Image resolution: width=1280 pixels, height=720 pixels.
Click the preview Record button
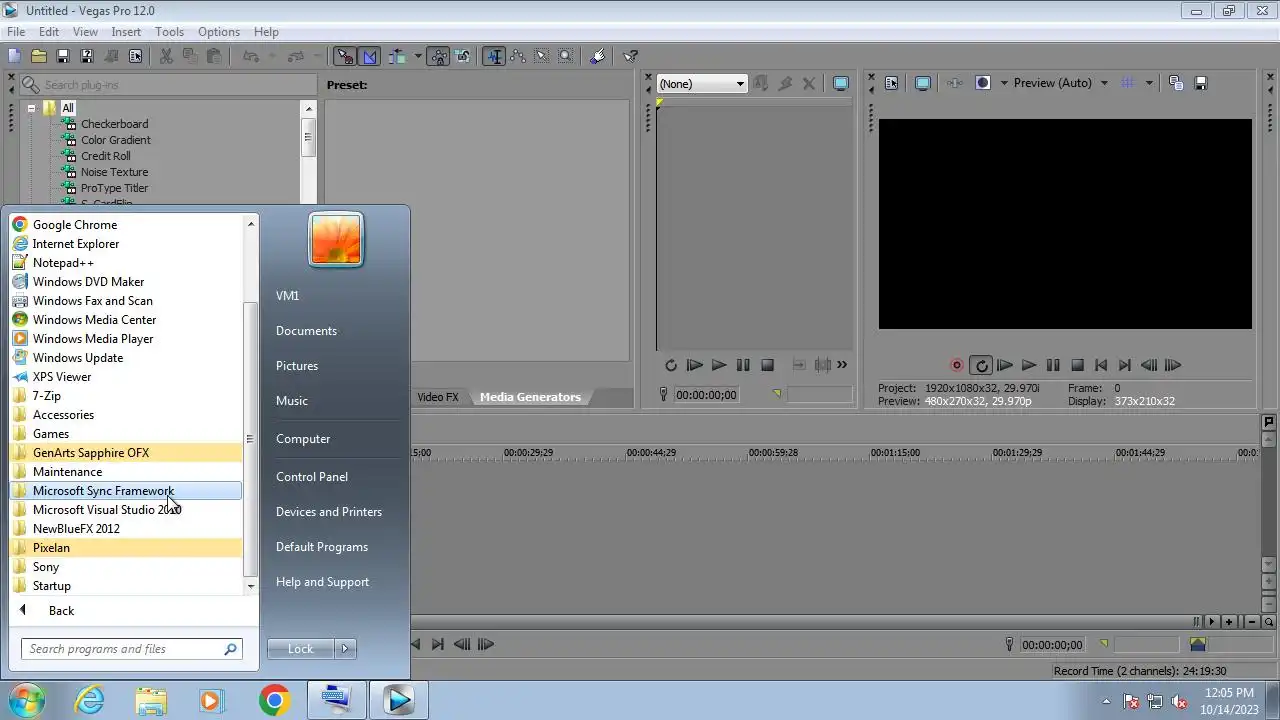pyautogui.click(x=957, y=366)
